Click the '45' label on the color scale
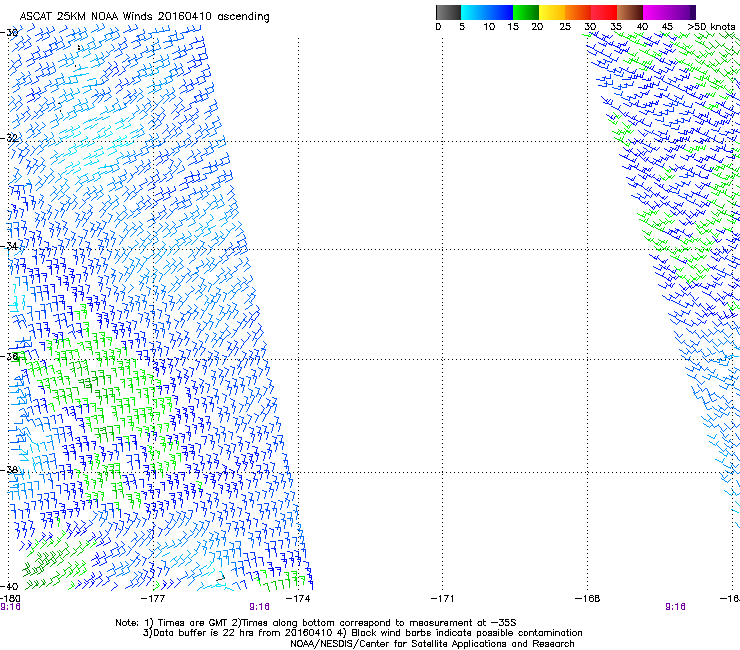Image resolution: width=740 pixels, height=650 pixels. point(667,27)
